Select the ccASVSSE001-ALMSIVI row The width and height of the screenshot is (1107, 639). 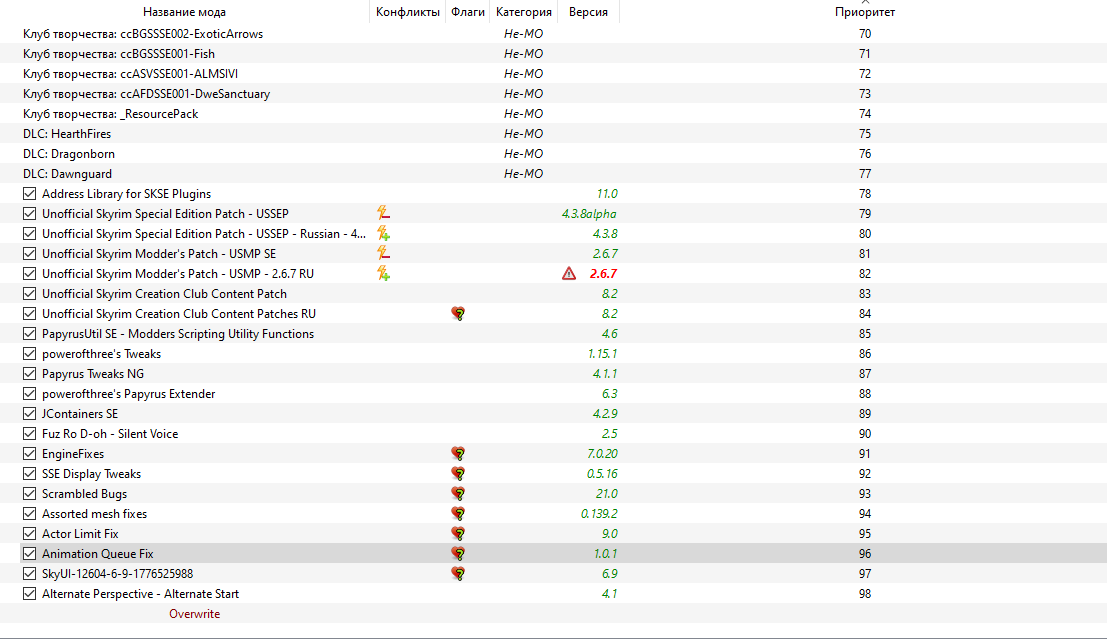[554, 73]
